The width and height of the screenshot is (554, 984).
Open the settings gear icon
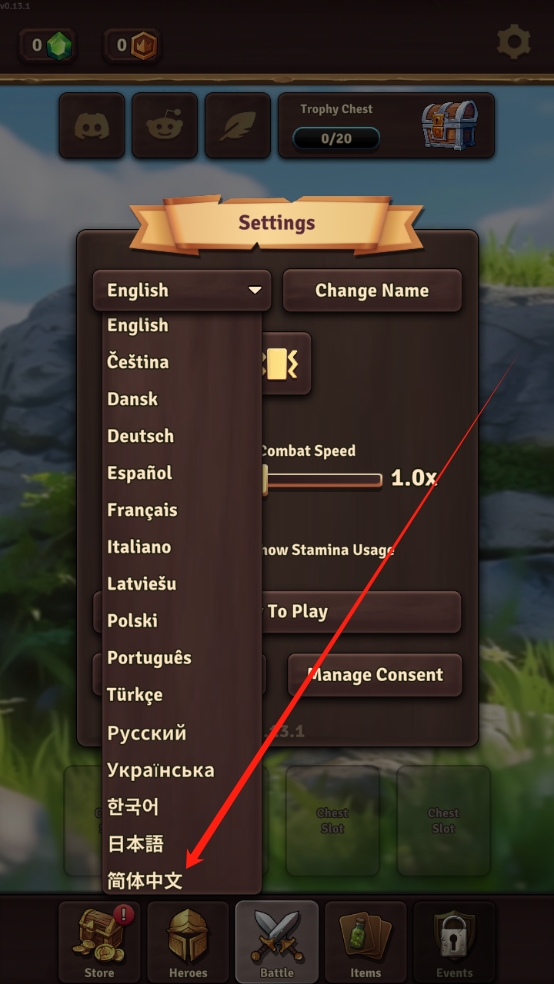point(514,43)
